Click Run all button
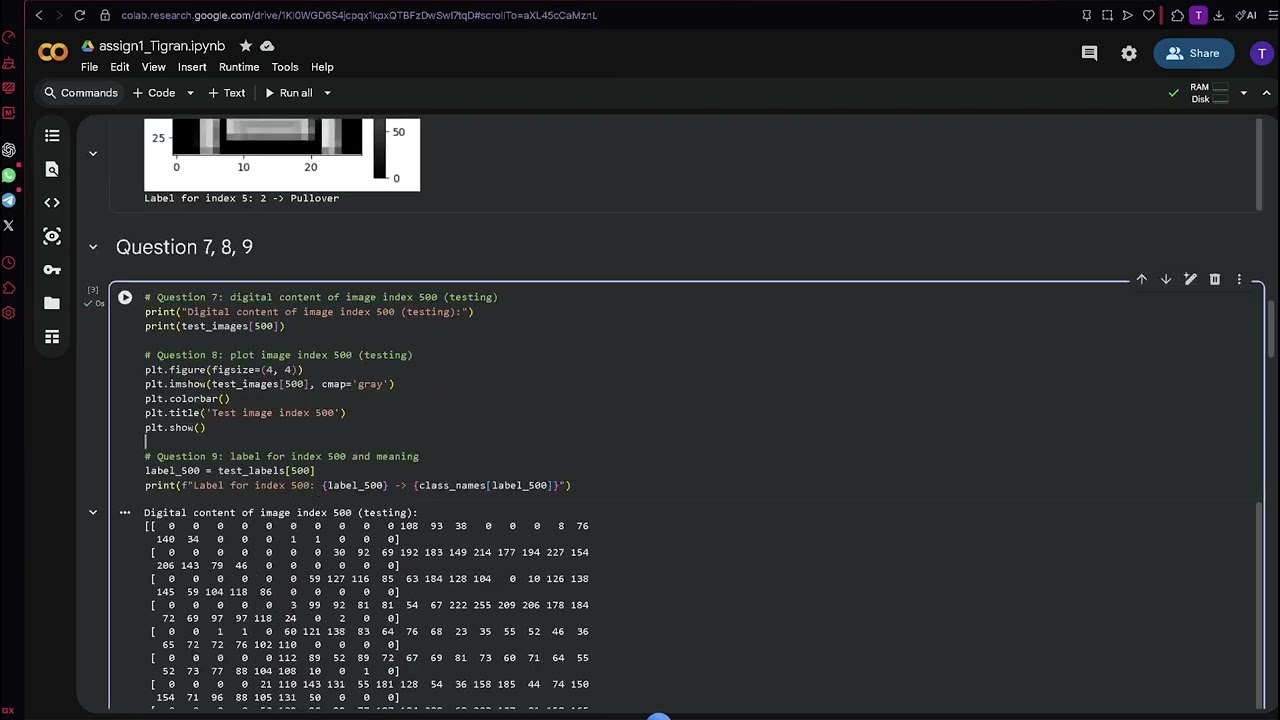Viewport: 1280px width, 720px height. click(x=288, y=93)
